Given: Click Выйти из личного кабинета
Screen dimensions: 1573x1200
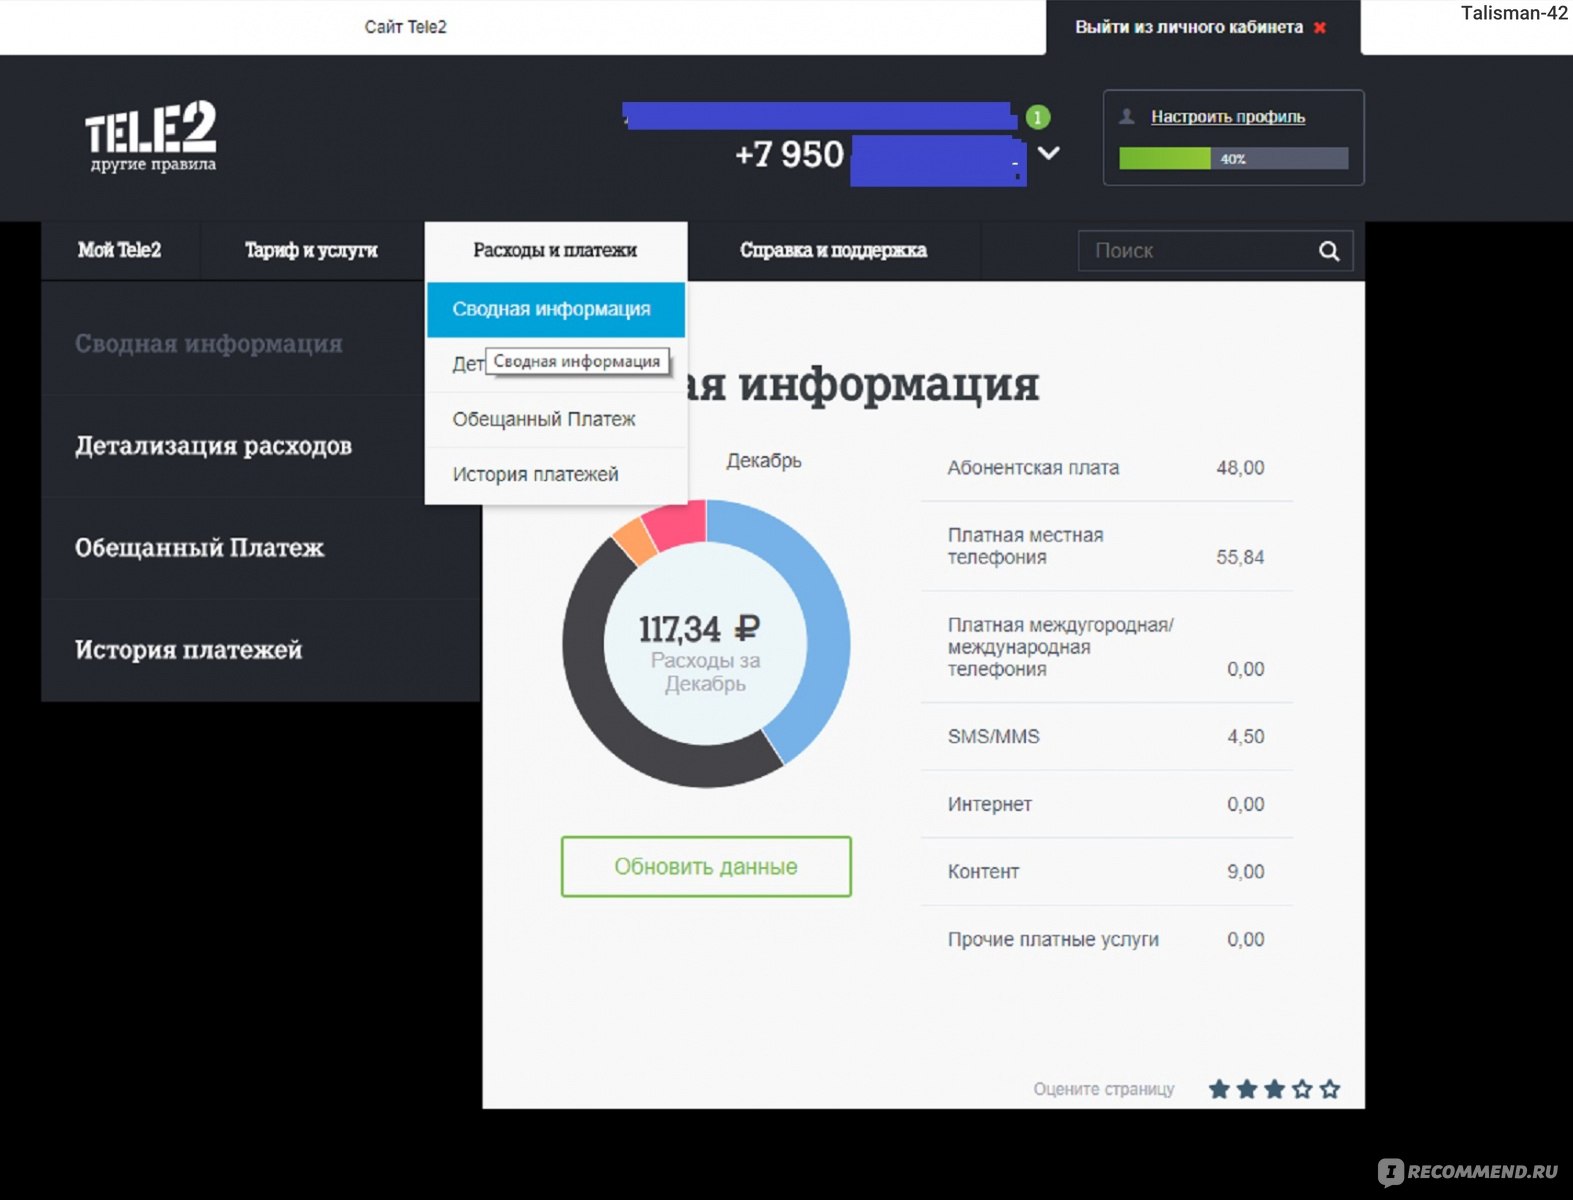Looking at the screenshot, I should [x=1189, y=28].
